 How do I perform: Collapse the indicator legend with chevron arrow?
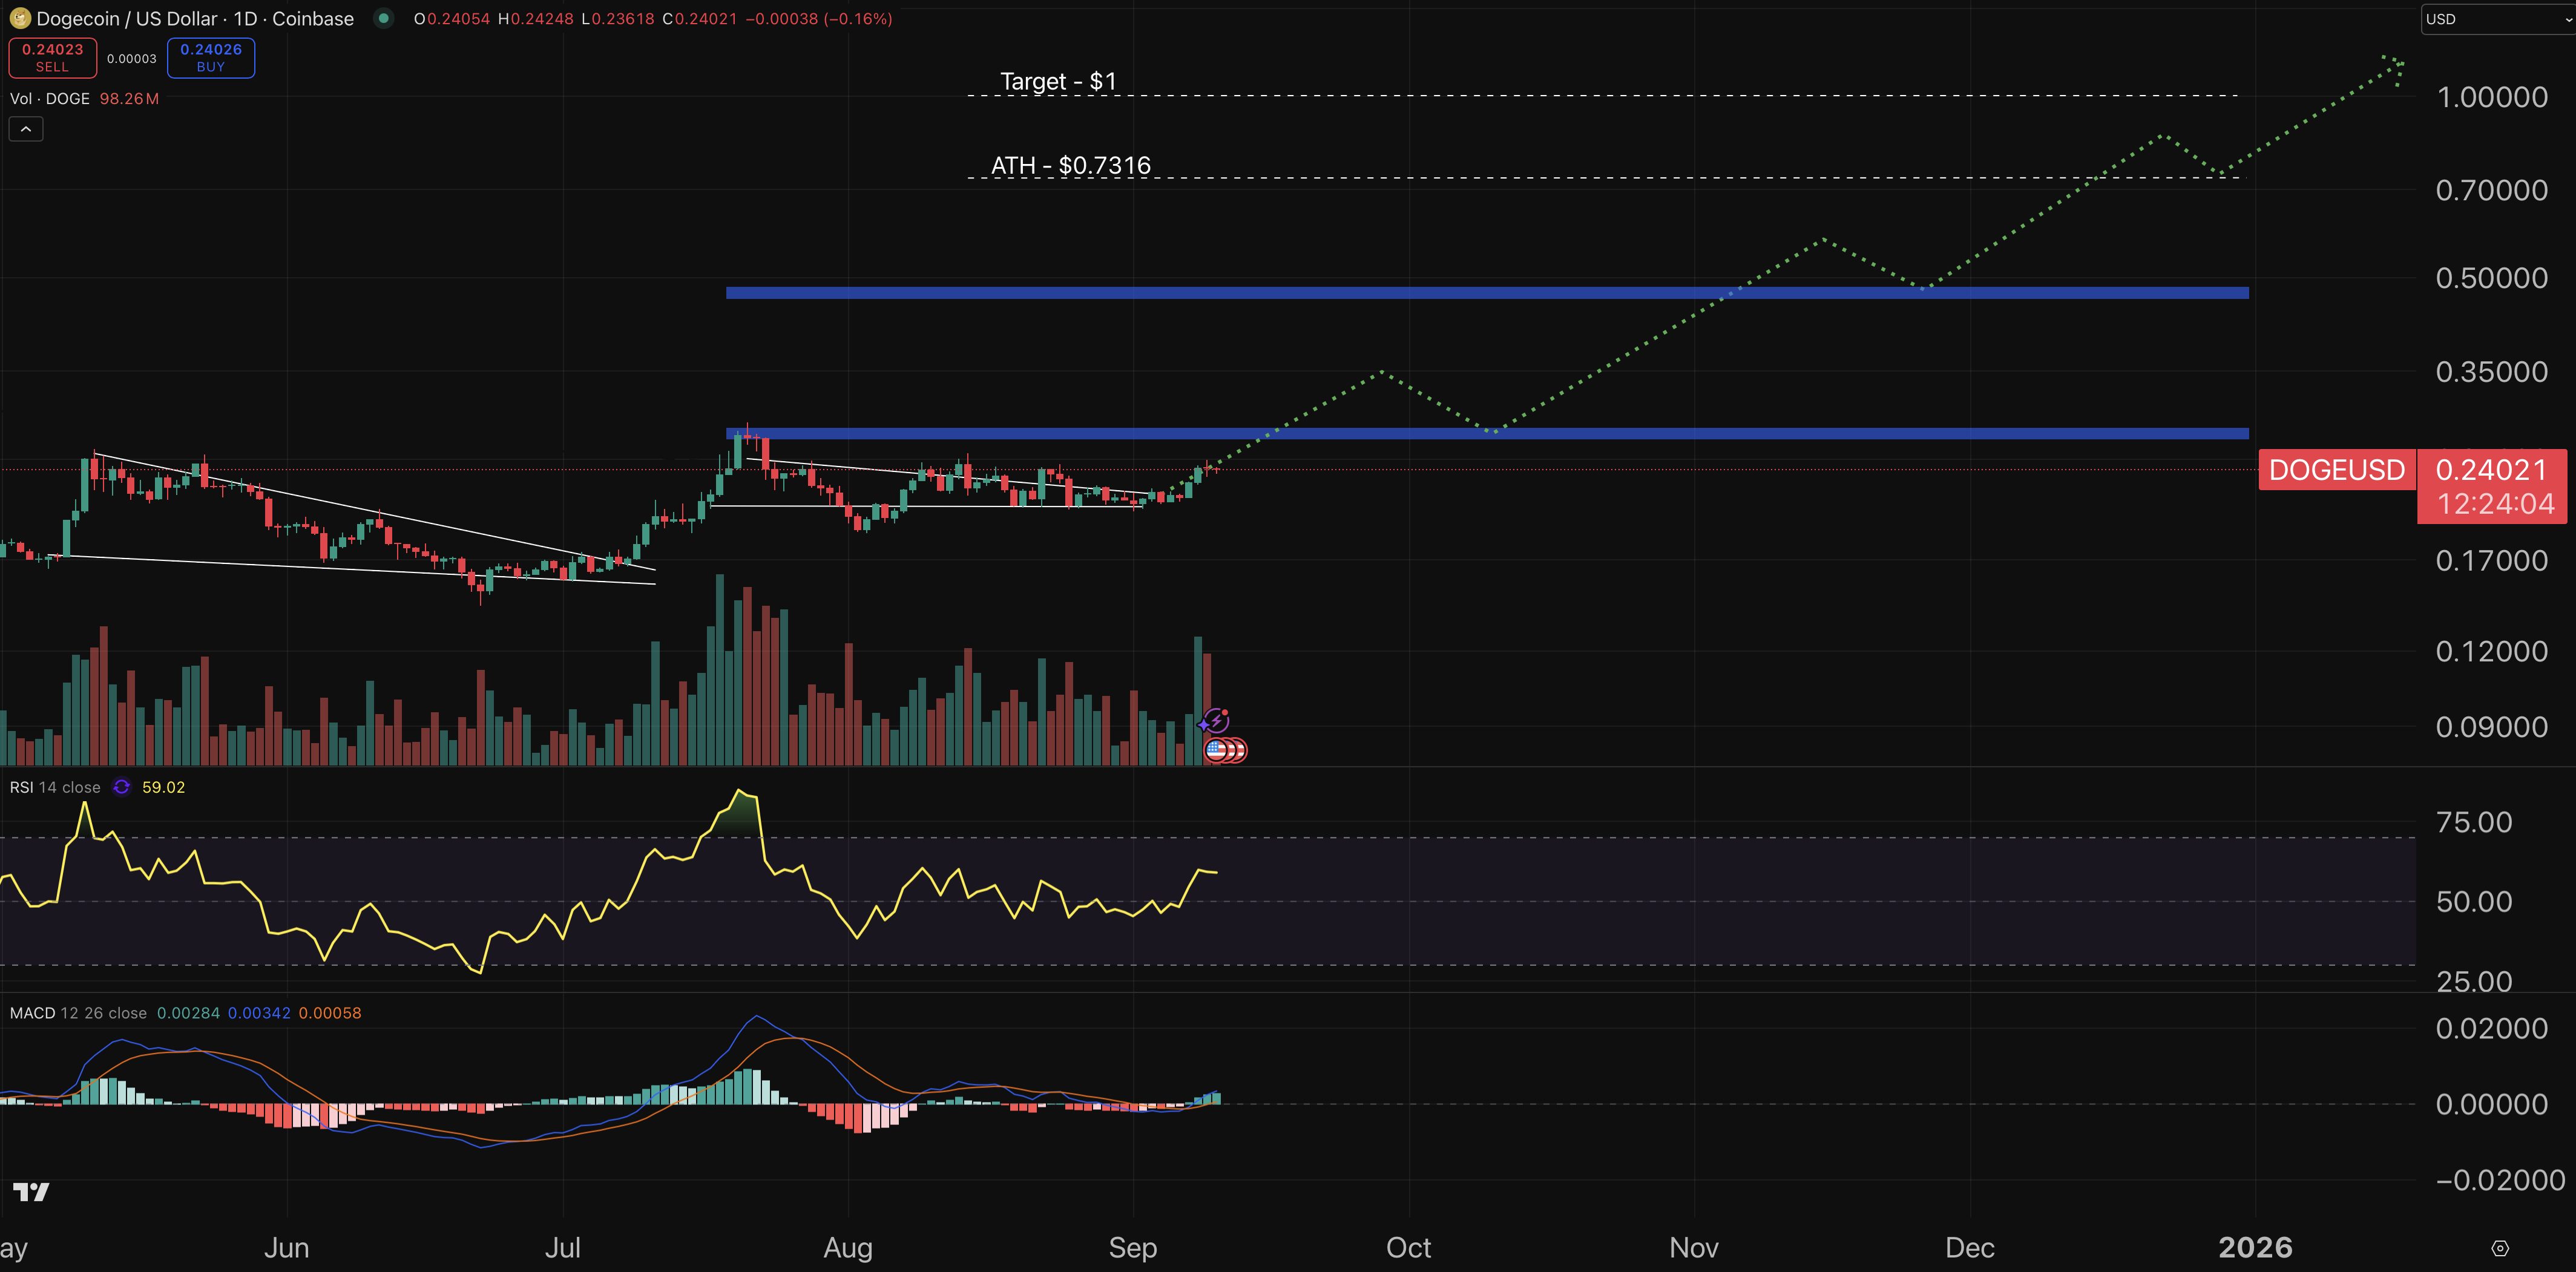(x=26, y=129)
